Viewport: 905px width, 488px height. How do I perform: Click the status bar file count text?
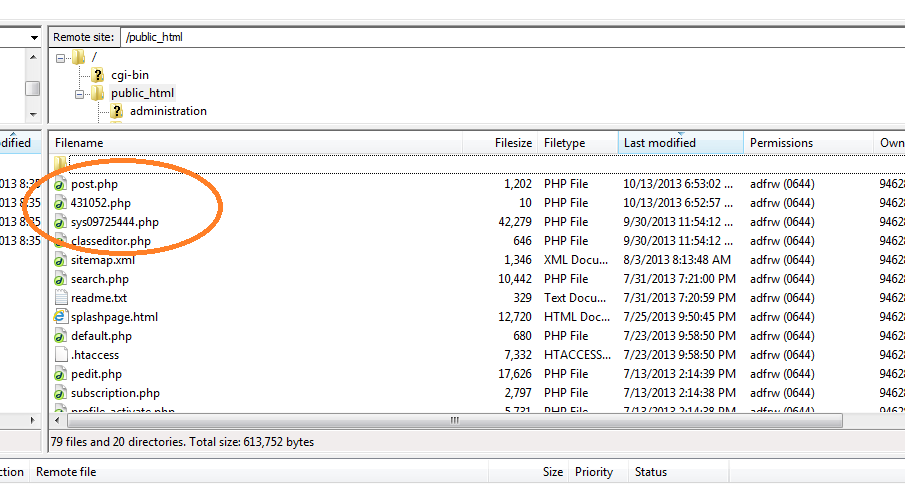click(182, 442)
